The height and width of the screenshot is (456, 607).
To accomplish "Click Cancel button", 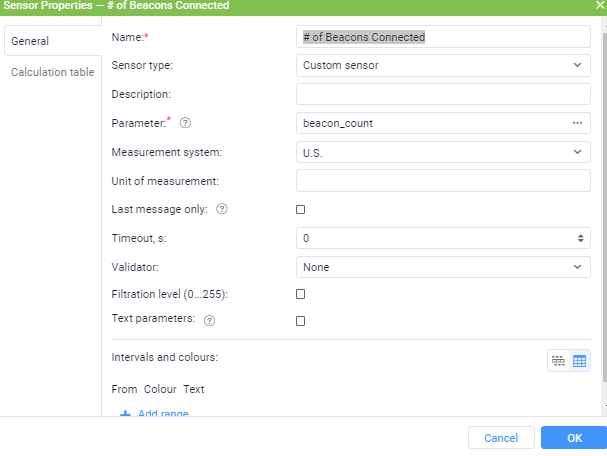I will click(501, 438).
